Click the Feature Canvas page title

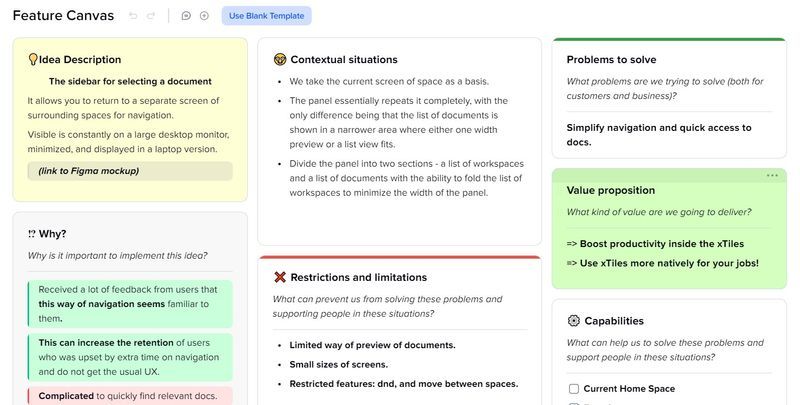tap(56, 16)
